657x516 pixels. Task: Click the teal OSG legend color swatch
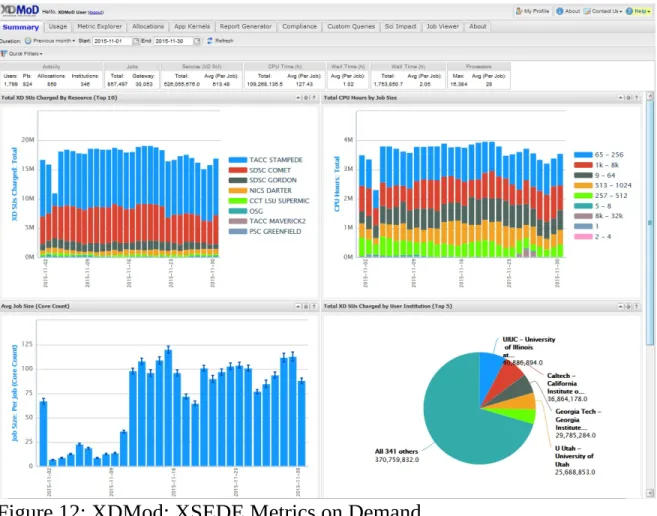point(238,211)
